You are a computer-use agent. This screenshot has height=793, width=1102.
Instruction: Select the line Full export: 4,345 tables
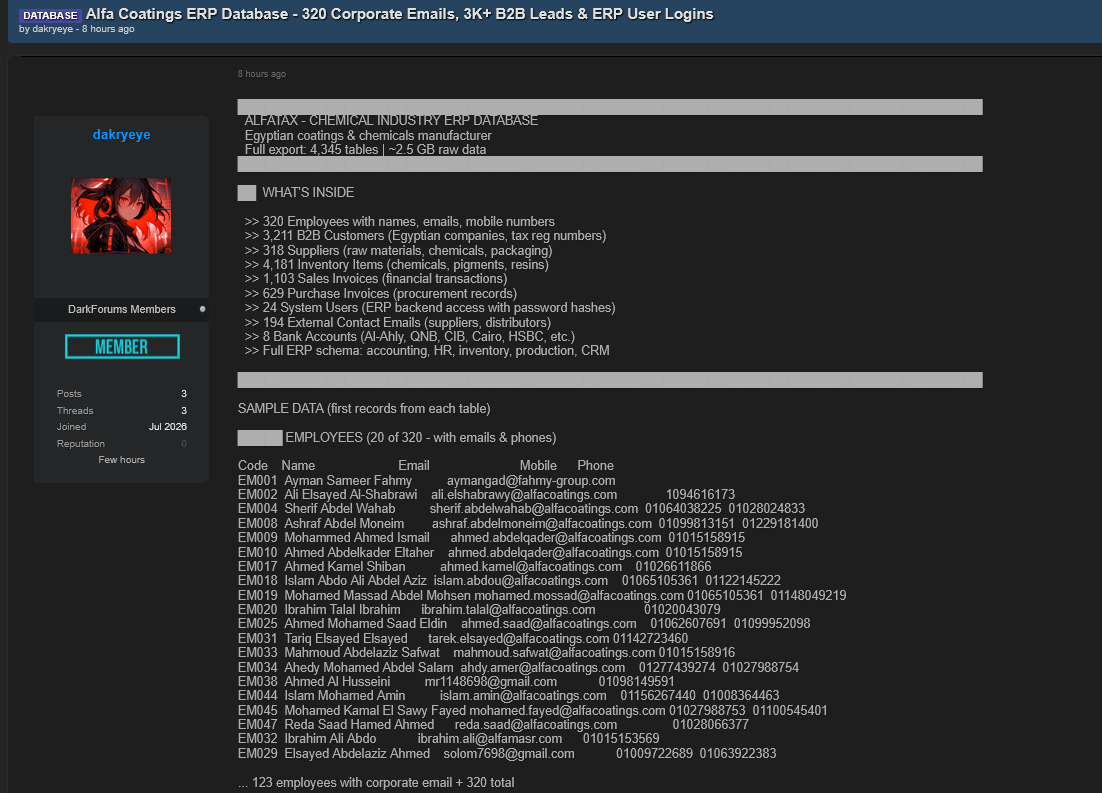pos(365,150)
